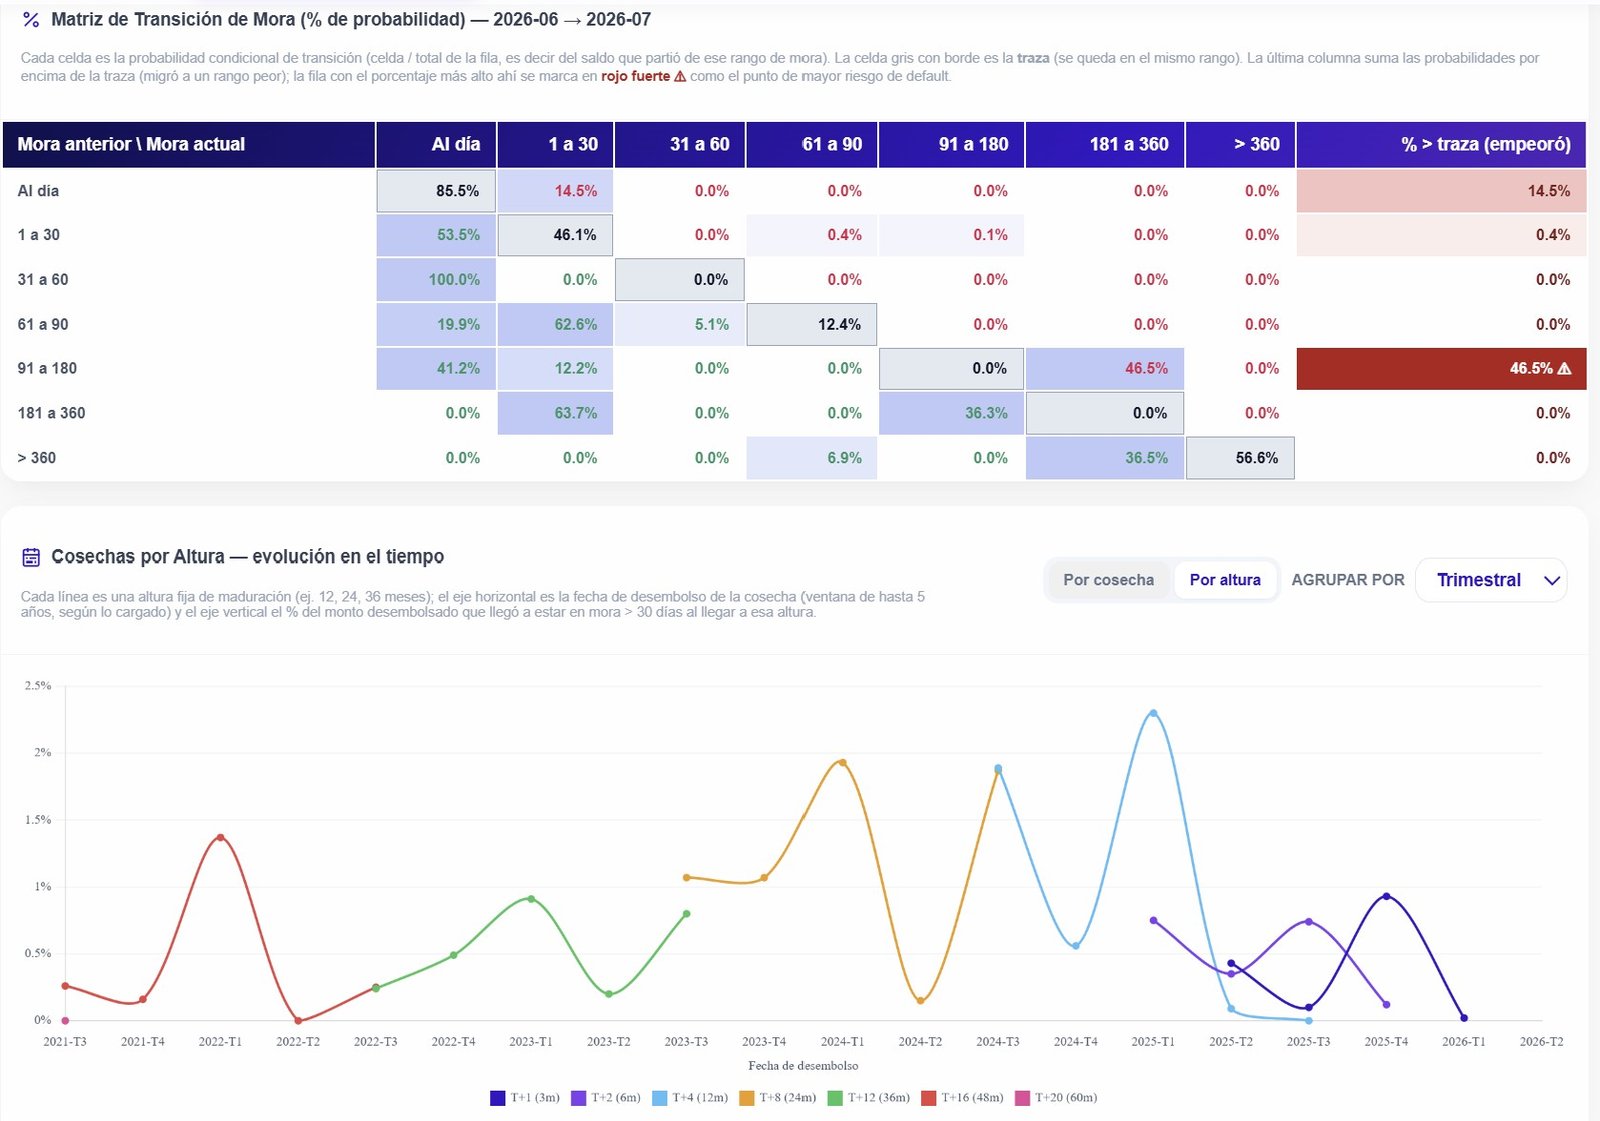Click the 85.5% trace cell in Al día row
Image resolution: width=1600 pixels, height=1121 pixels.
(436, 191)
